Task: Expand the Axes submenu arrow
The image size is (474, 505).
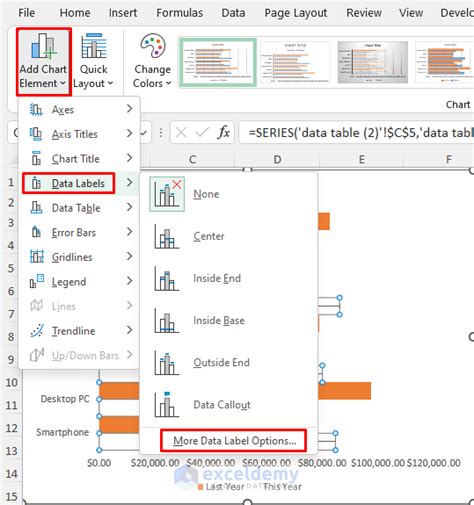Action: coord(130,109)
